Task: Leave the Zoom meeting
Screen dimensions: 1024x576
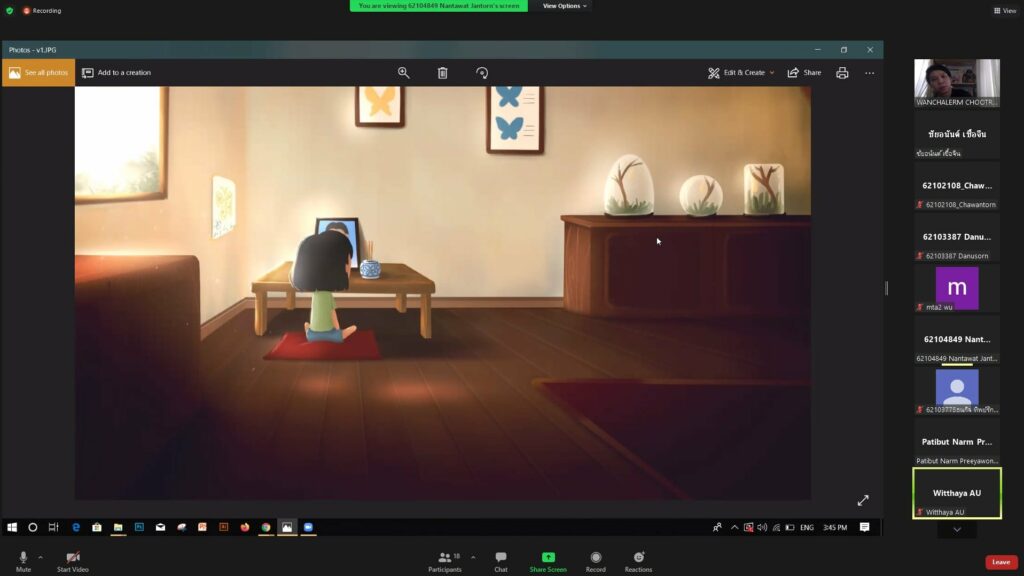Action: click(x=1001, y=562)
